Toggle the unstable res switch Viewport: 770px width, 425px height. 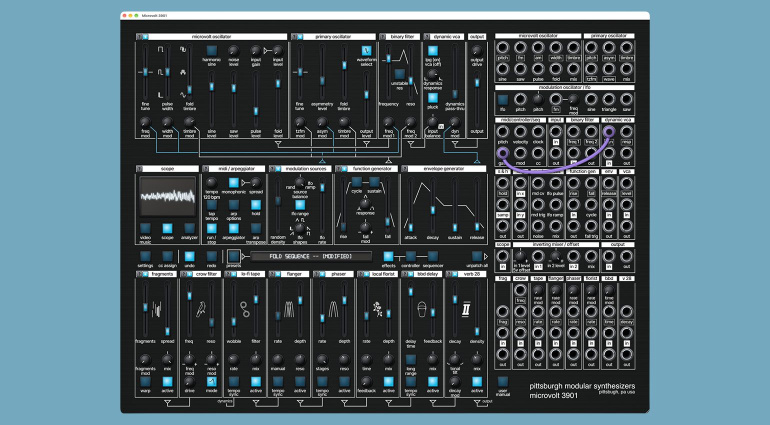point(400,74)
